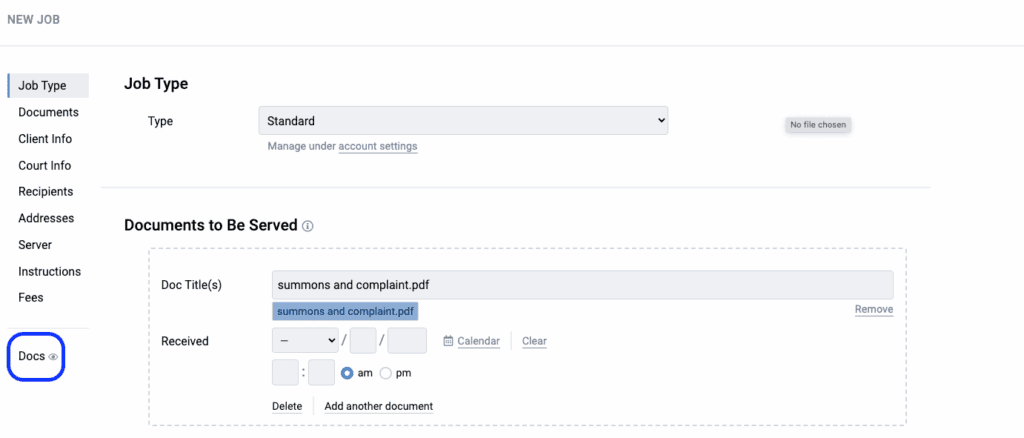Image resolution: width=1024 pixels, height=438 pixels.
Task: Click Add another document
Action: tap(378, 406)
